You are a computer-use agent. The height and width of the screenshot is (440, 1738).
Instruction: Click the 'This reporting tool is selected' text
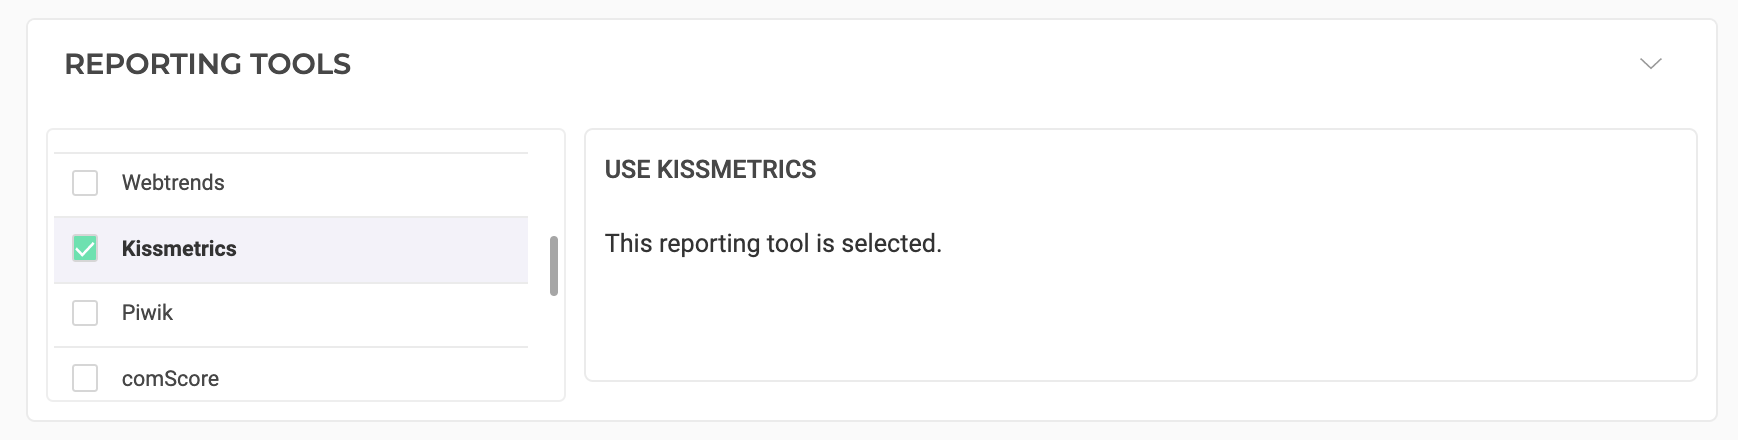[x=773, y=244]
